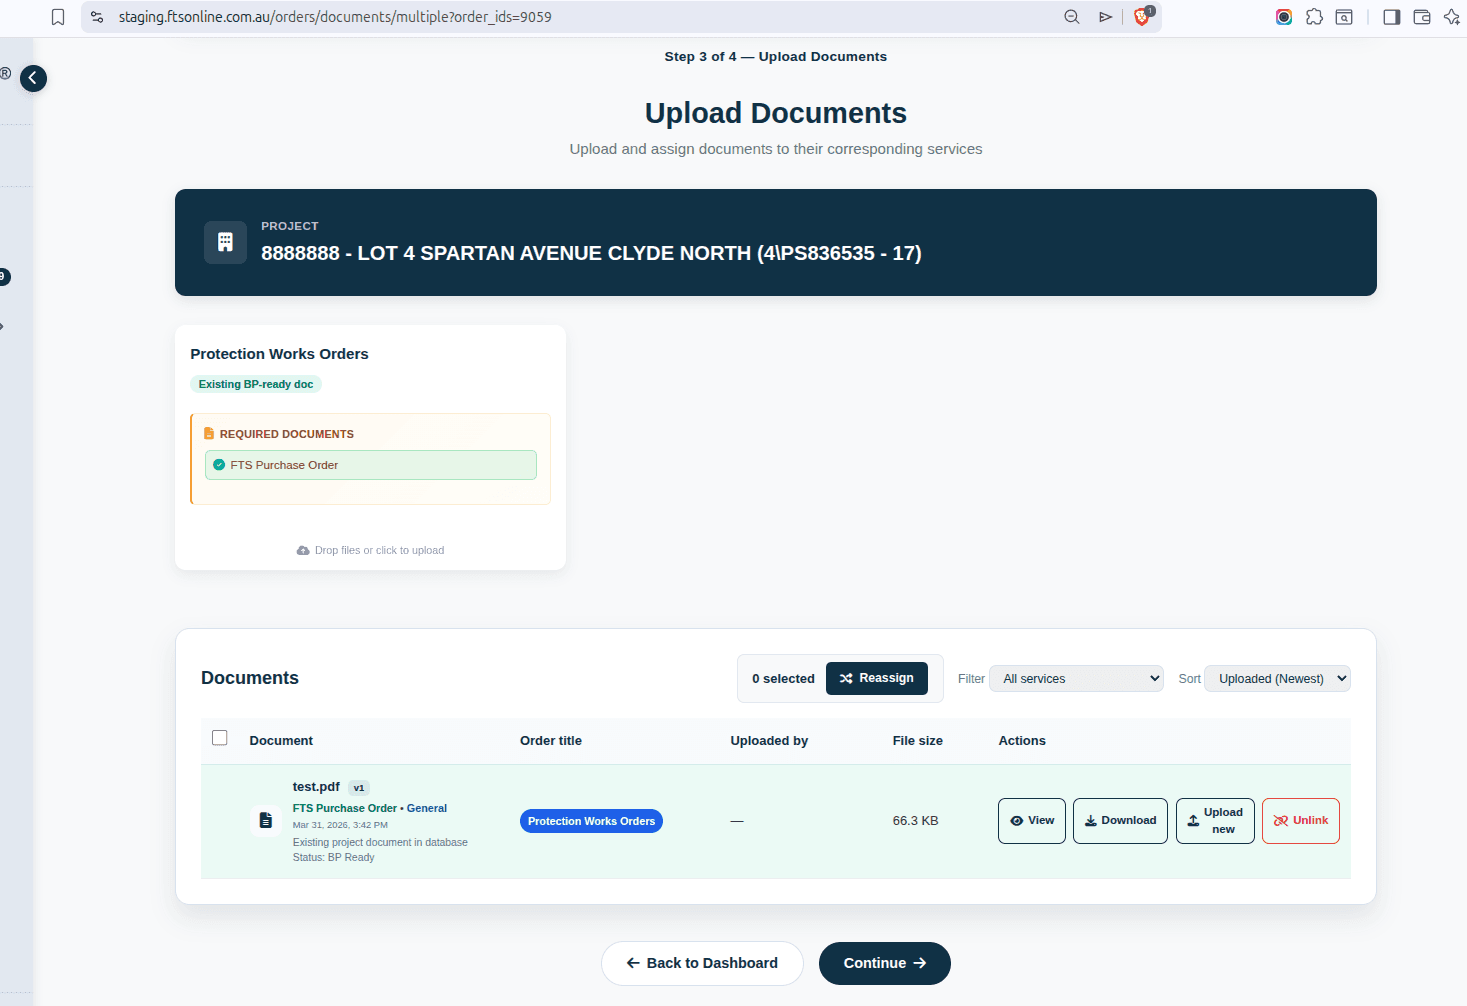The height and width of the screenshot is (1006, 1467).
Task: Open the browser extensions puzzle icon
Action: pyautogui.click(x=1314, y=17)
